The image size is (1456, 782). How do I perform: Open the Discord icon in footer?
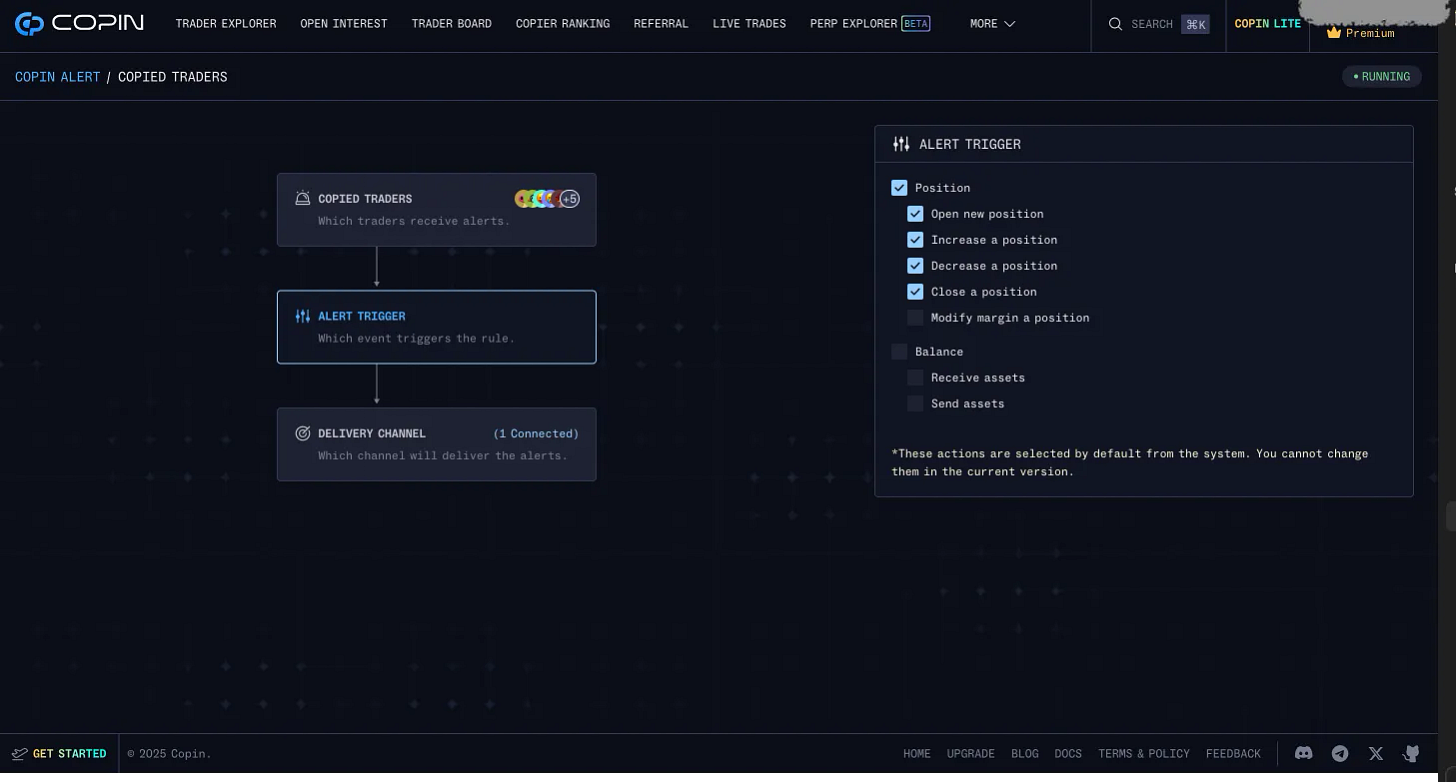pos(1303,753)
